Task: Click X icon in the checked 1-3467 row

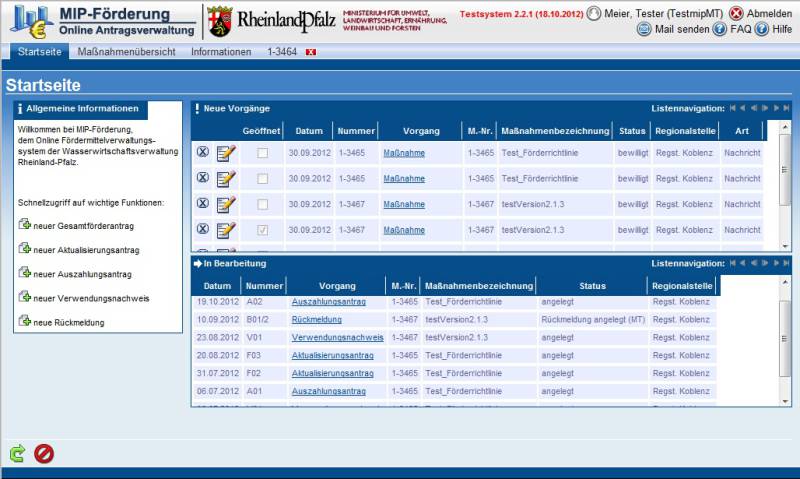Action: [x=203, y=229]
